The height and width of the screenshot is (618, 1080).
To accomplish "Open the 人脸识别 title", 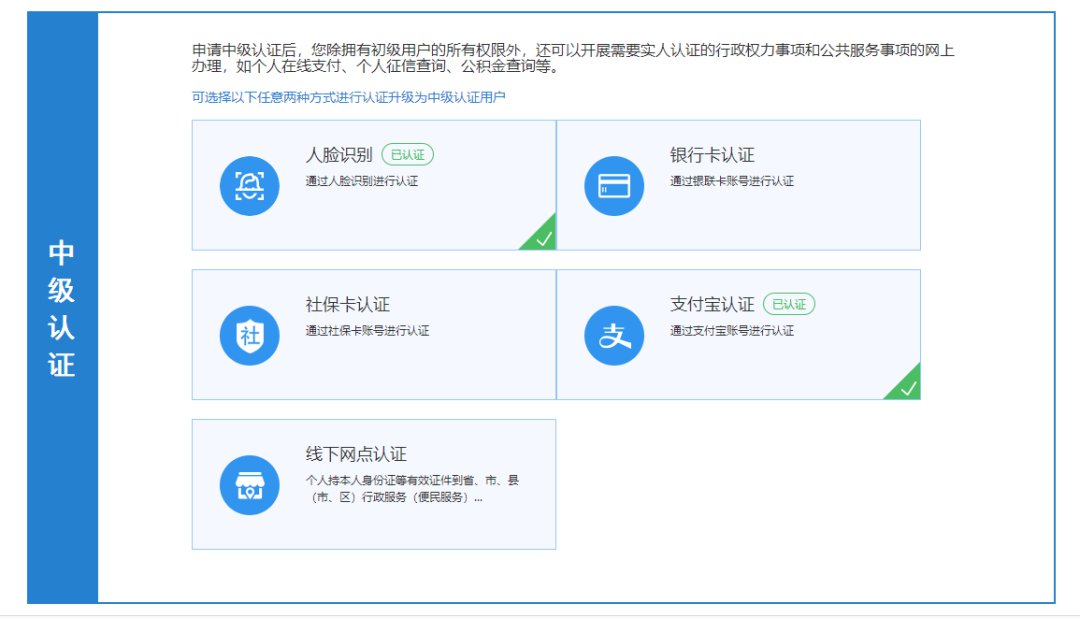I will [x=339, y=155].
